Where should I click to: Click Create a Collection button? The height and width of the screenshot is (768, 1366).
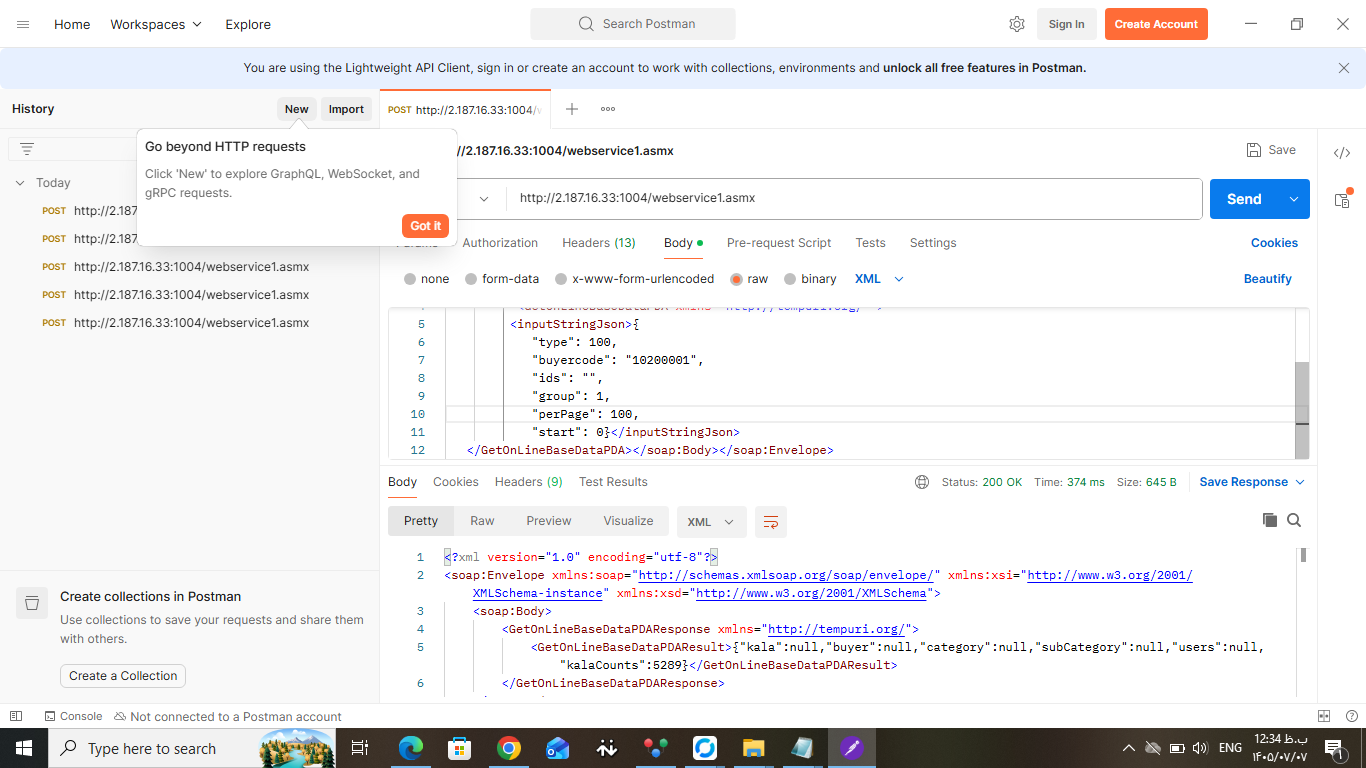pyautogui.click(x=123, y=676)
